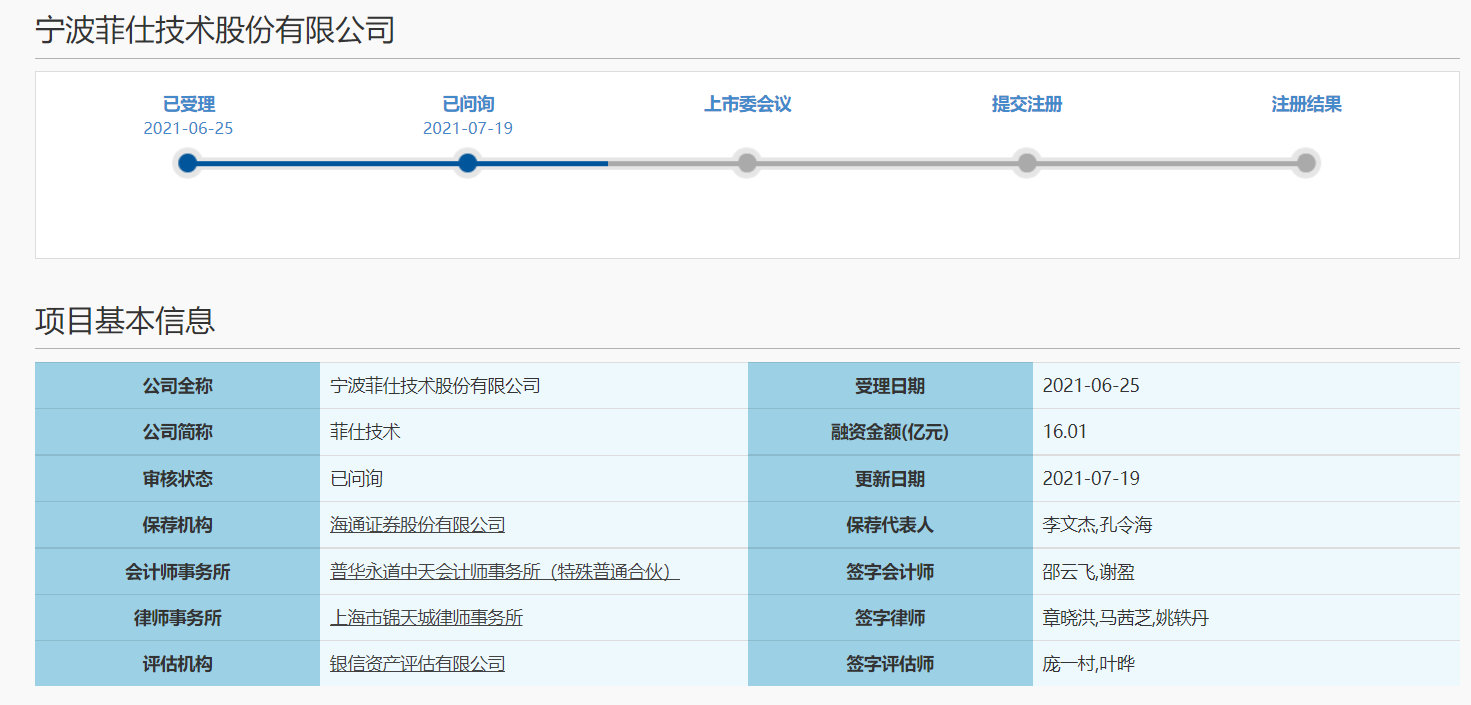This screenshot has width=1471, height=705.
Task: Select the 上市委会议 progress node circle
Action: (x=747, y=163)
